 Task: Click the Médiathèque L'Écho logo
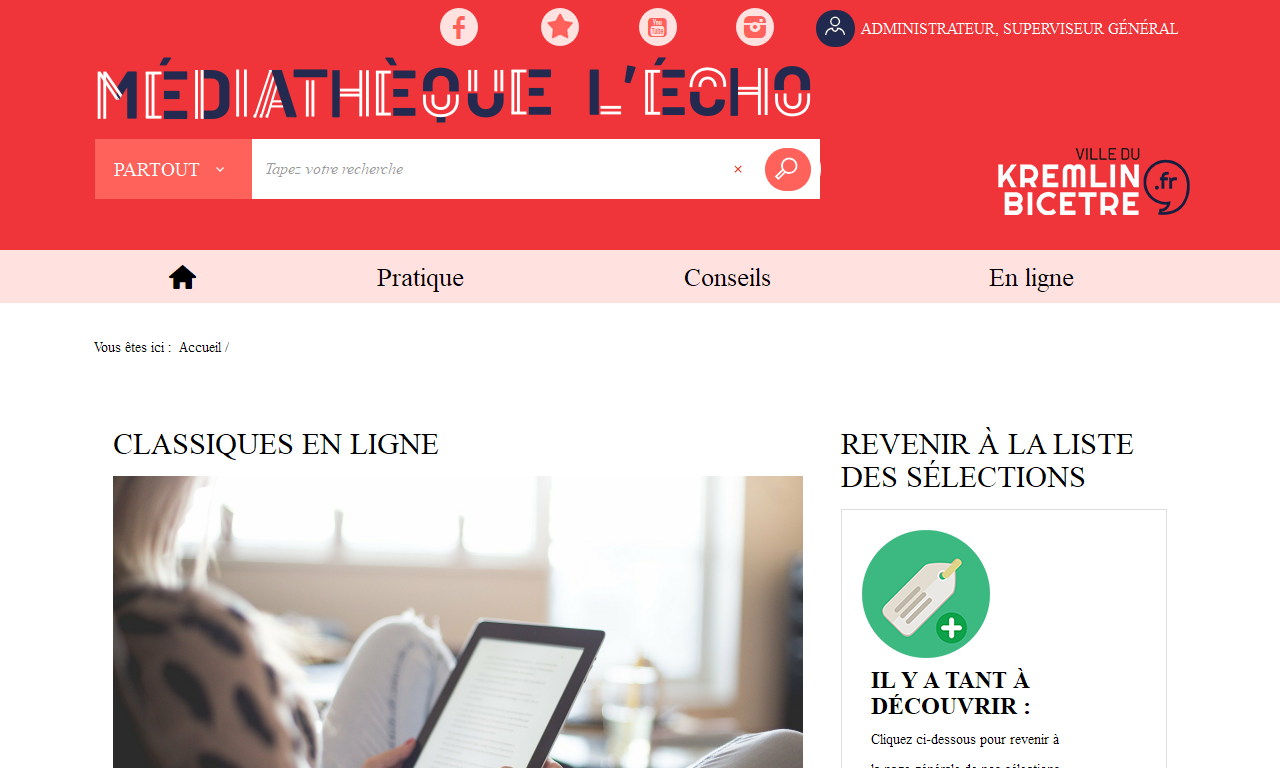point(453,94)
